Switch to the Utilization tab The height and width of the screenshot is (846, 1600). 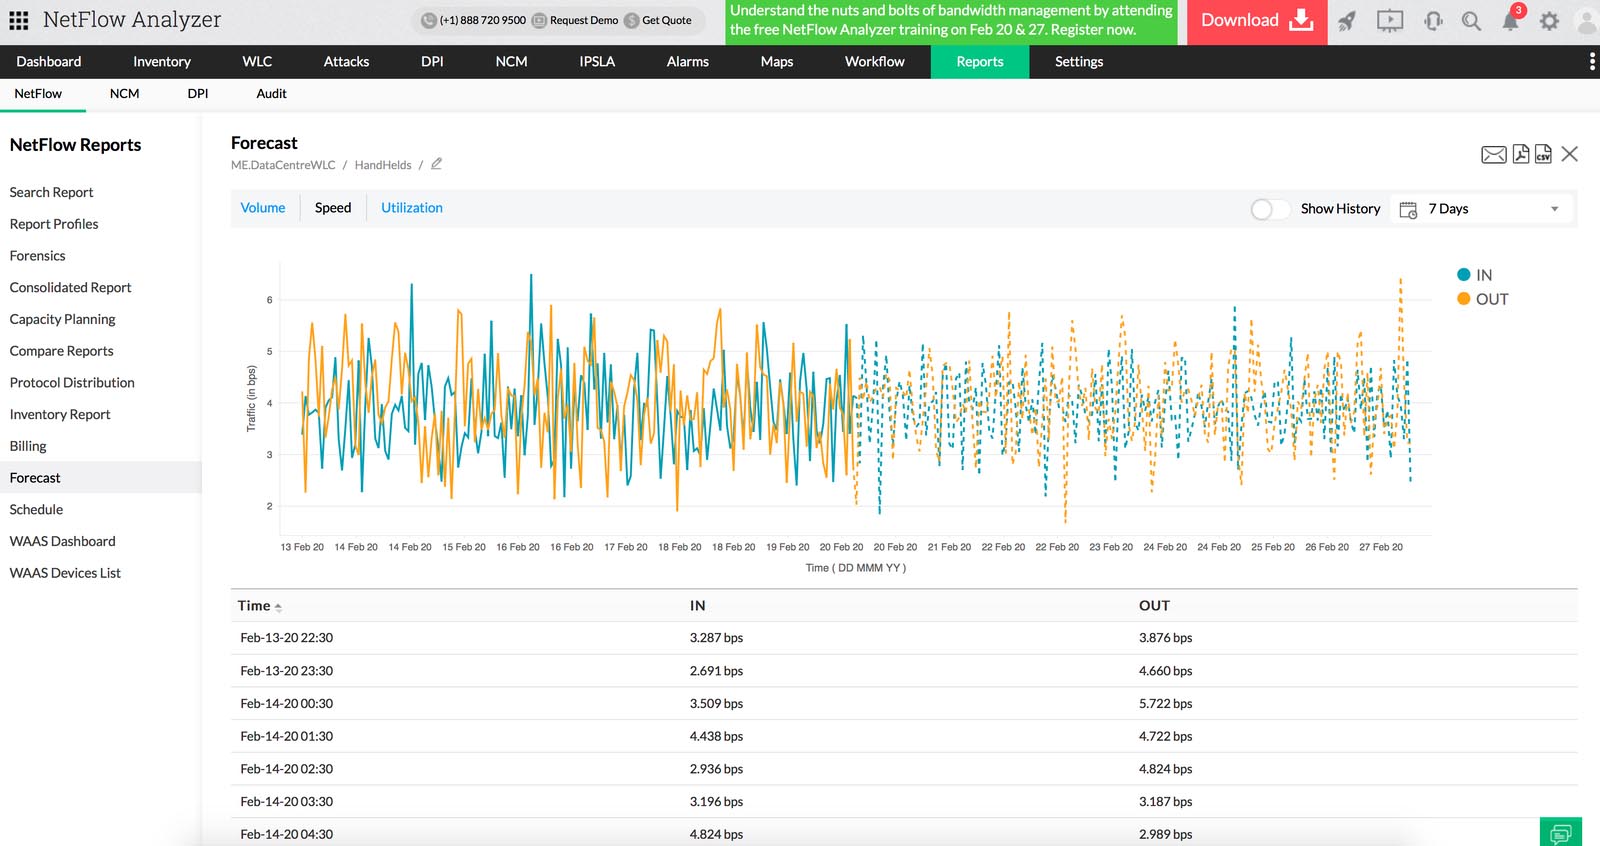pos(411,208)
